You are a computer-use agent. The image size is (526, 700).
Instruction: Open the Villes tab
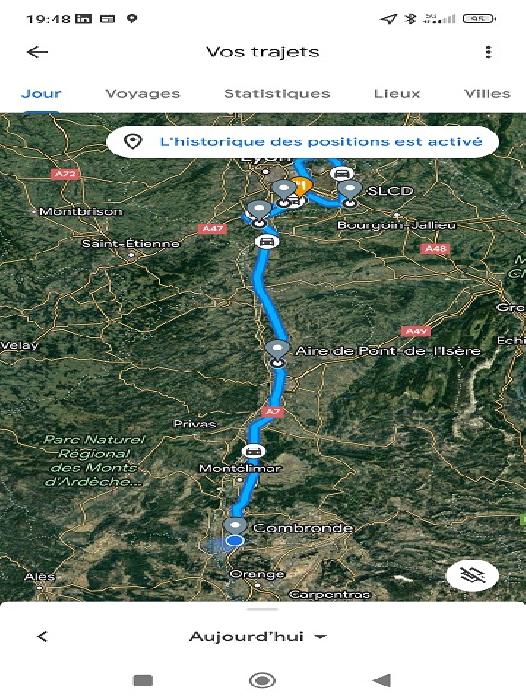(487, 93)
